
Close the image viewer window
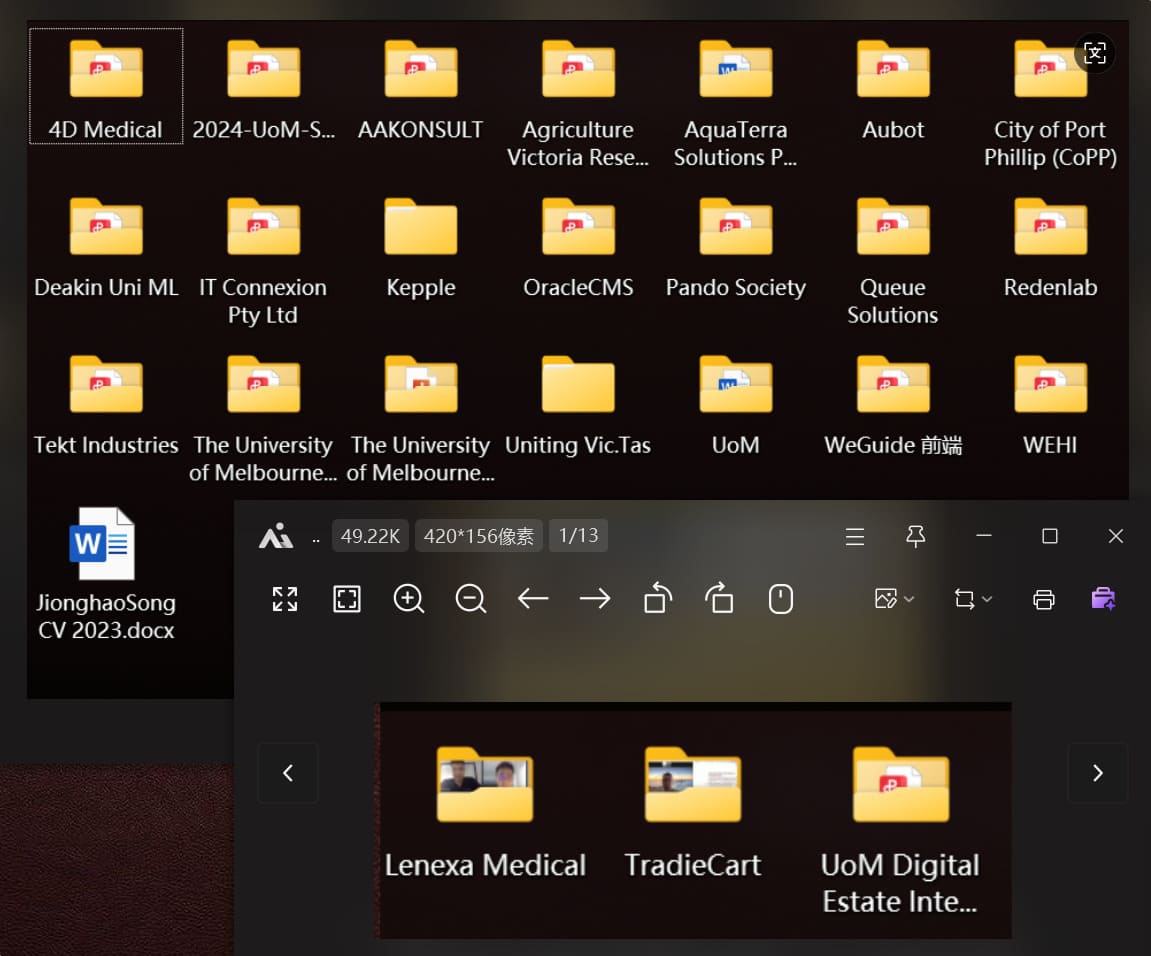pyautogui.click(x=1116, y=536)
